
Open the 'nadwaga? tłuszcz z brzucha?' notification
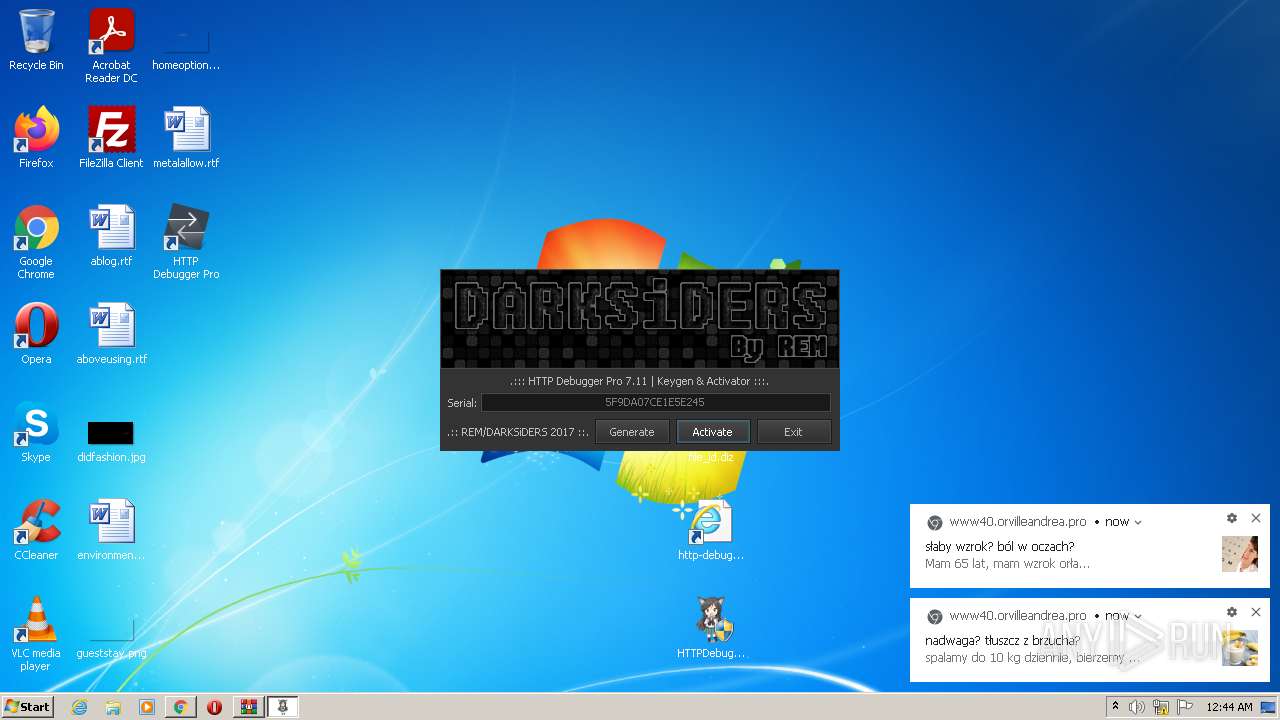(1090, 640)
